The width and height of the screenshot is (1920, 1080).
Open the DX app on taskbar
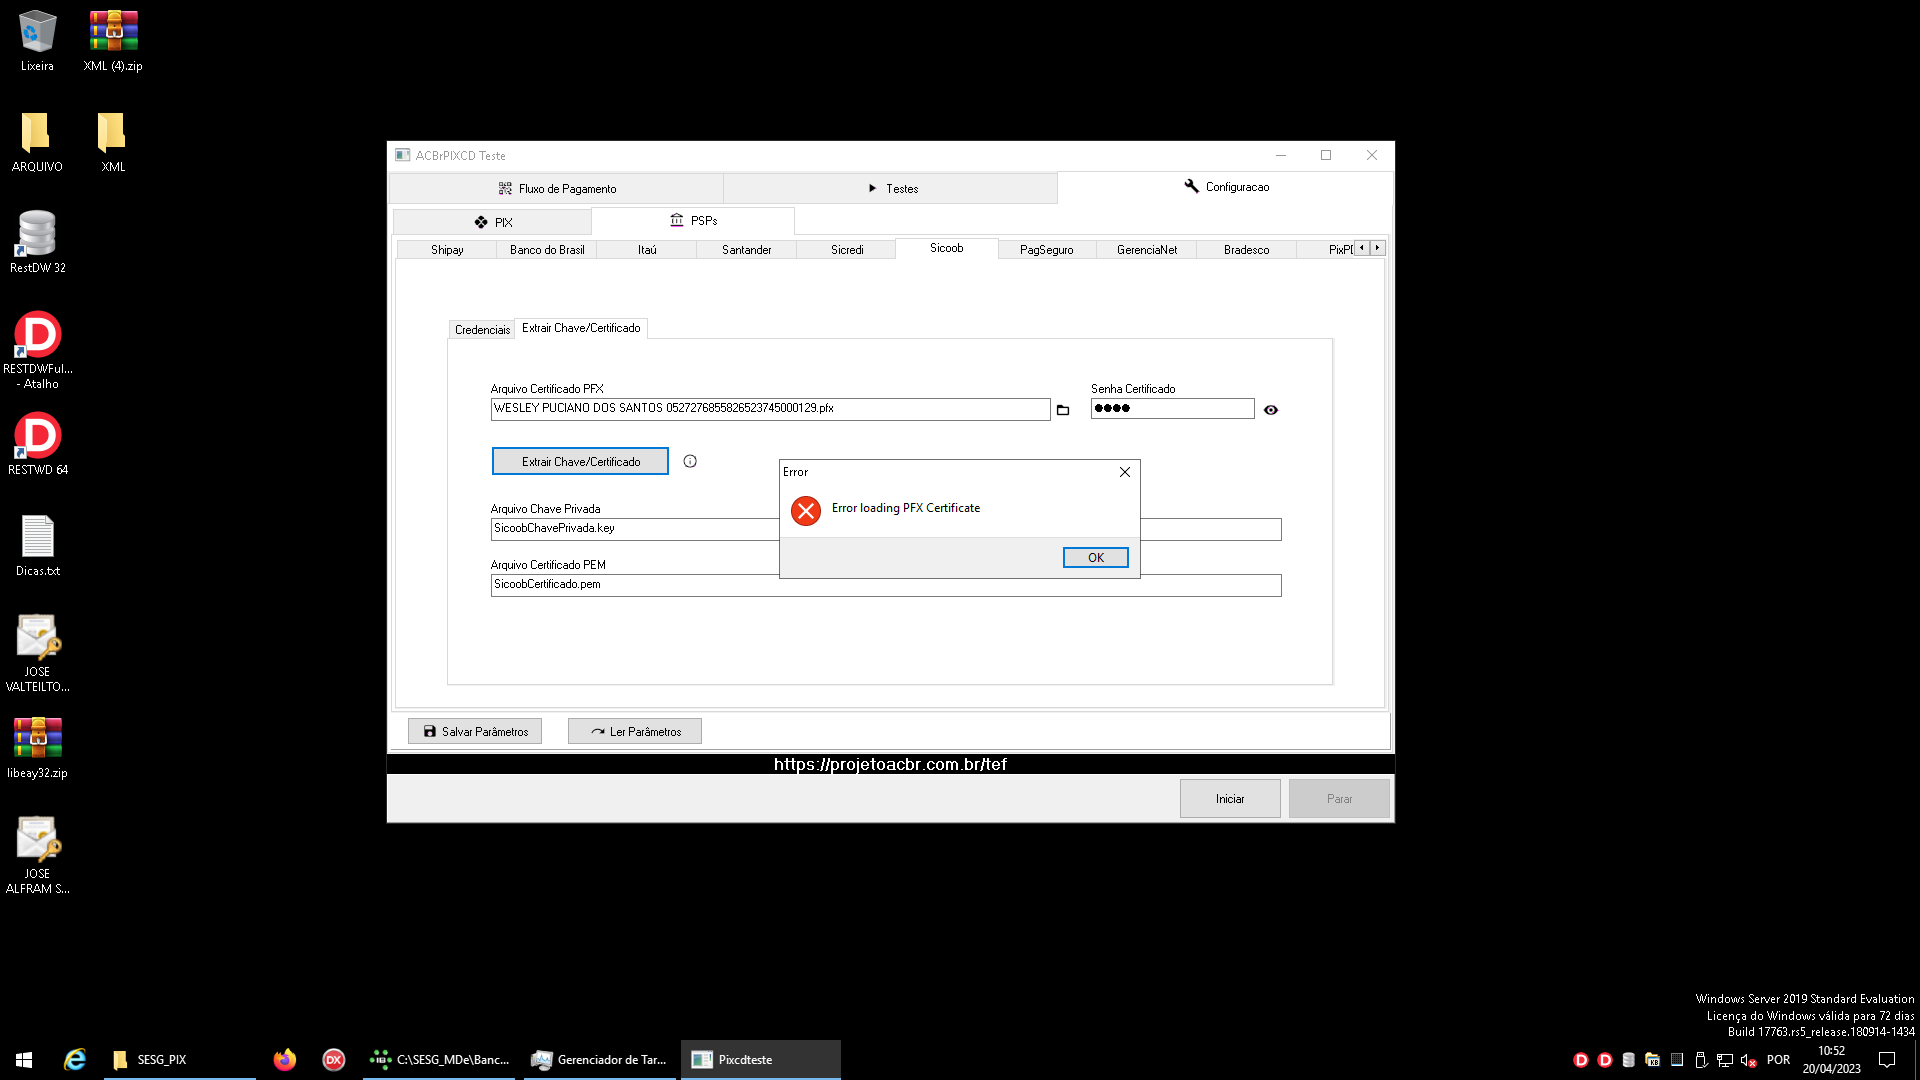click(x=334, y=1060)
